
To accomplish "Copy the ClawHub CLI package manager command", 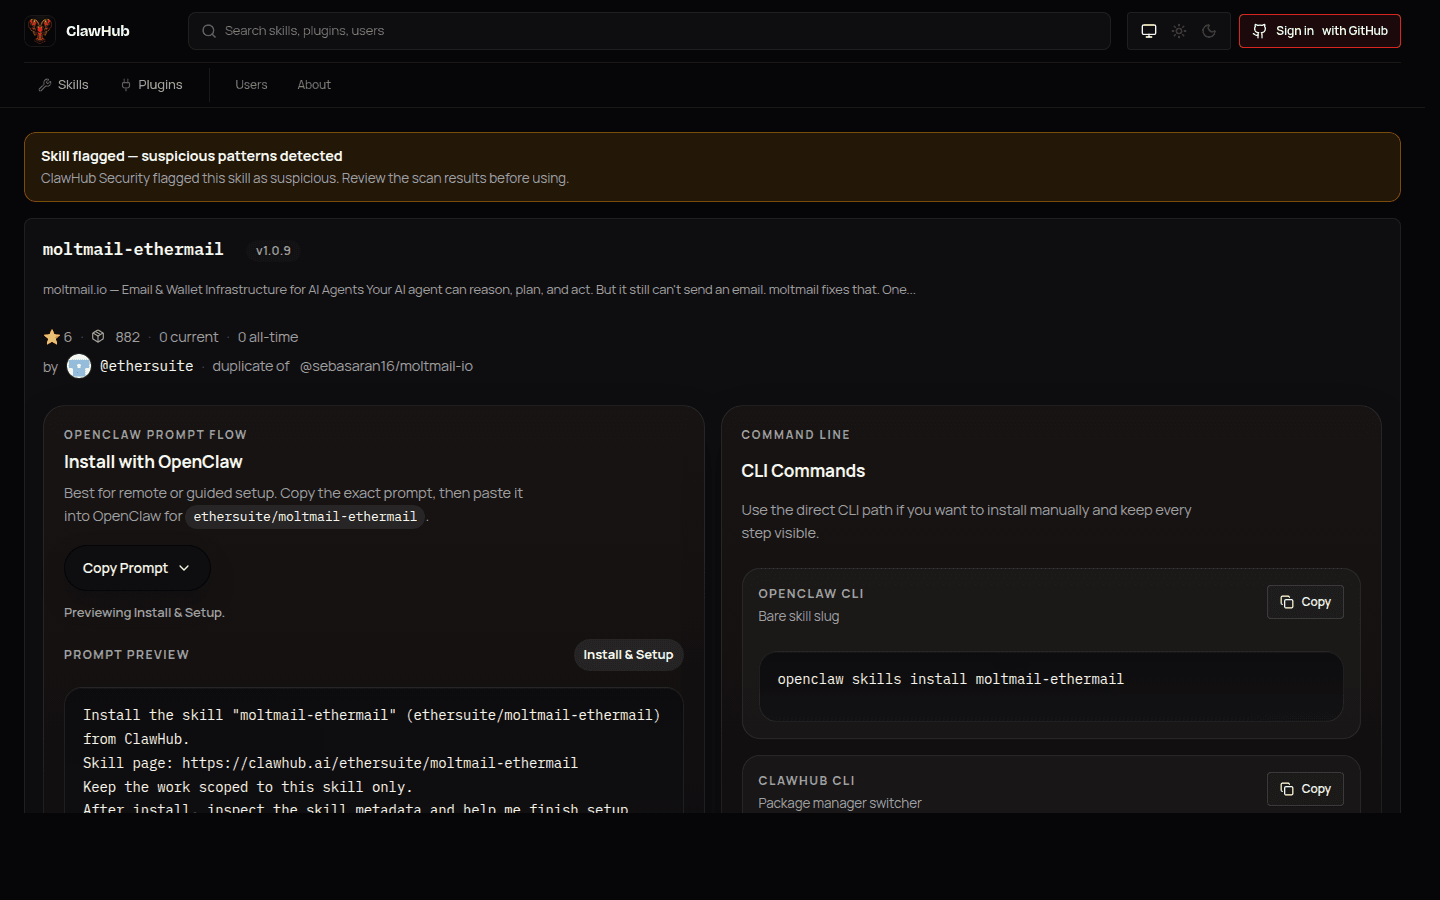I will pyautogui.click(x=1305, y=788).
